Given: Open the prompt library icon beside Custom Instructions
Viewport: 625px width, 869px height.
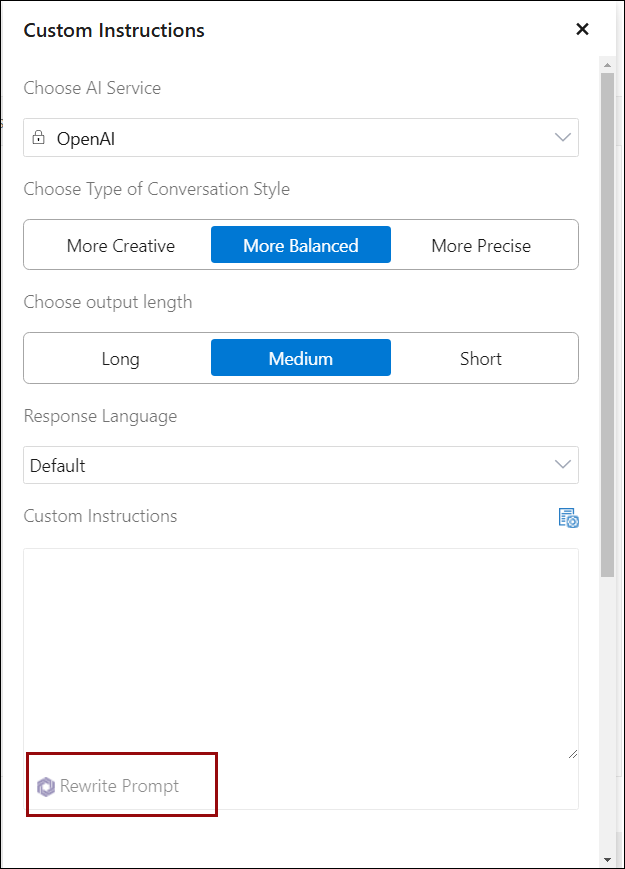Looking at the screenshot, I should click(568, 518).
